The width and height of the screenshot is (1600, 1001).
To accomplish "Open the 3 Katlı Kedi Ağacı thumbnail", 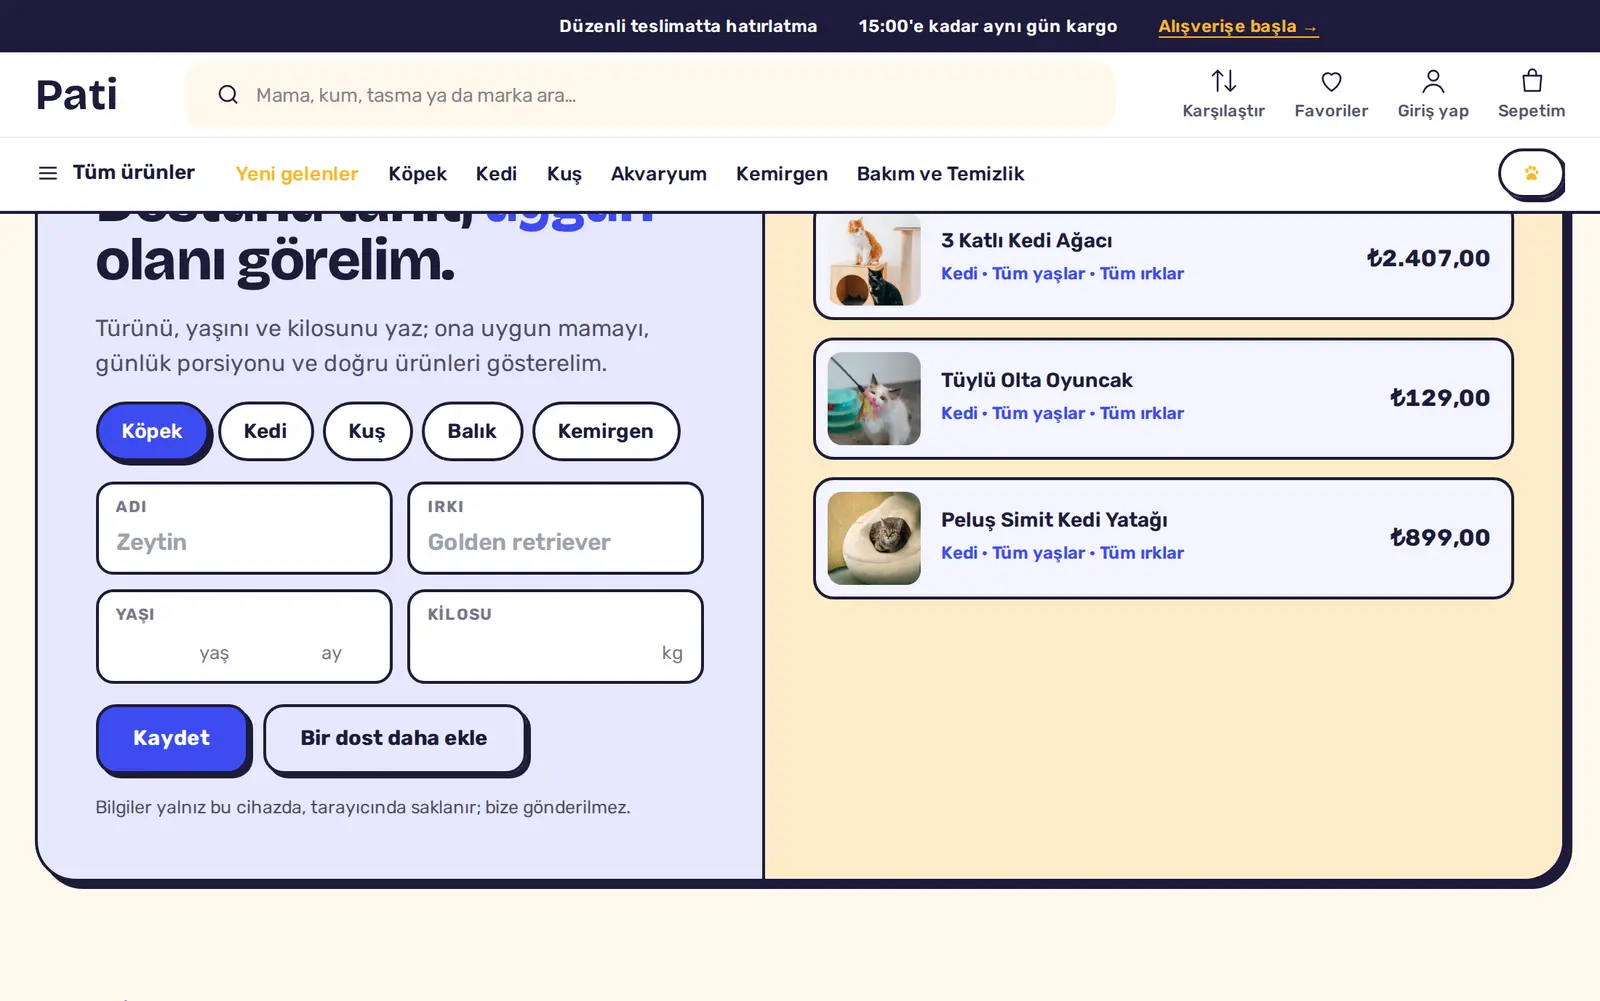I will point(874,259).
